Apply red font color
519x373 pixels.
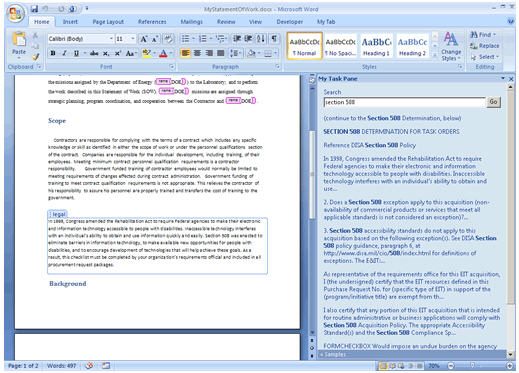(163, 53)
